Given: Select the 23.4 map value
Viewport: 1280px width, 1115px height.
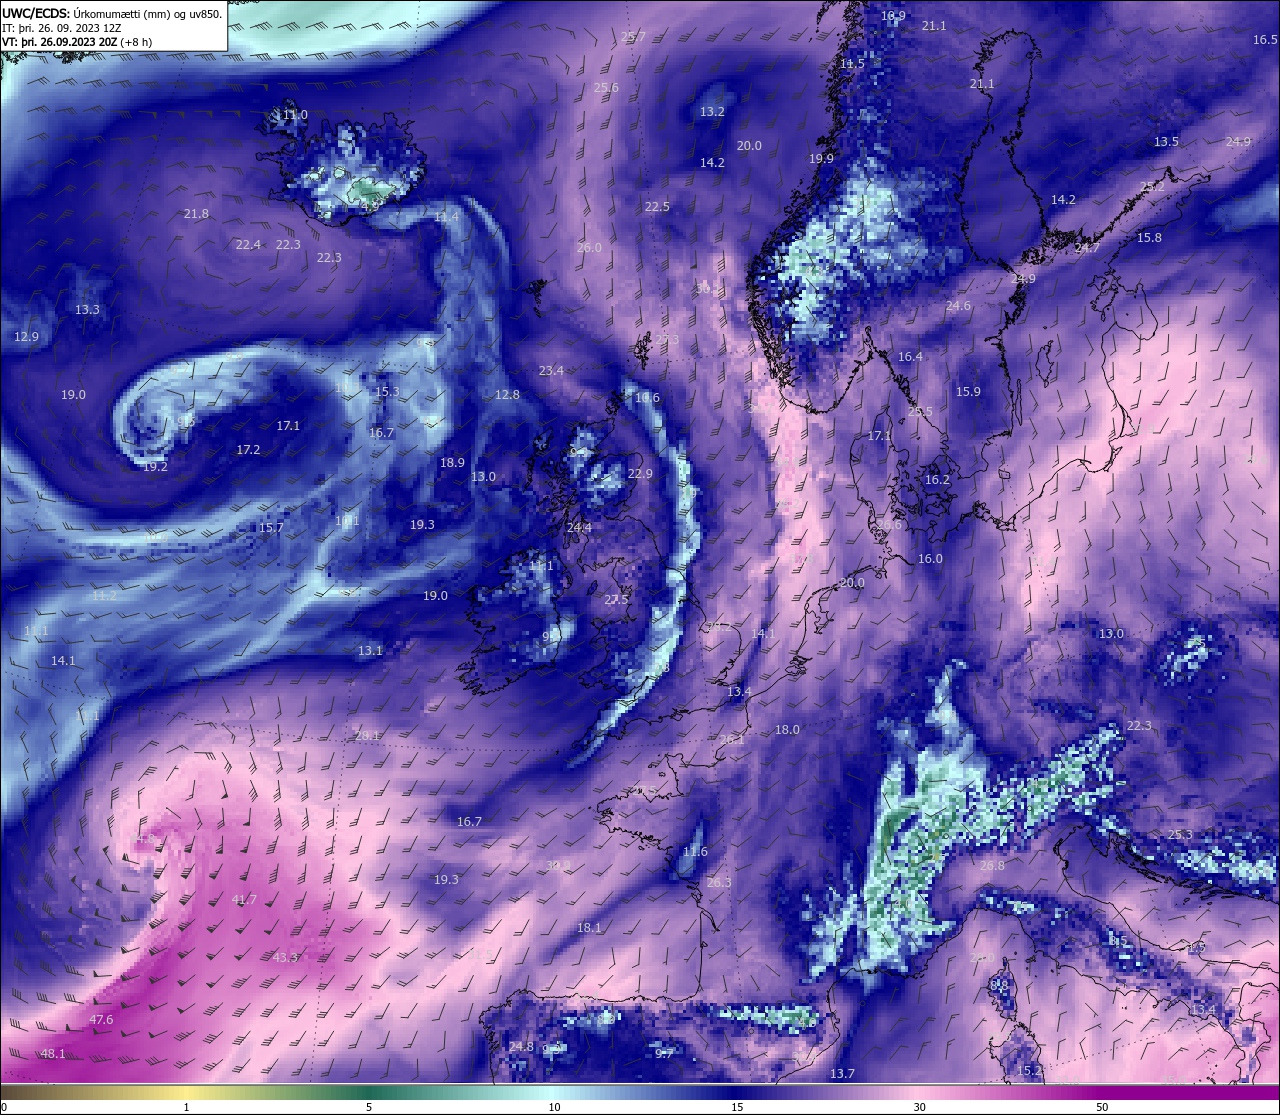Looking at the screenshot, I should [x=551, y=371].
